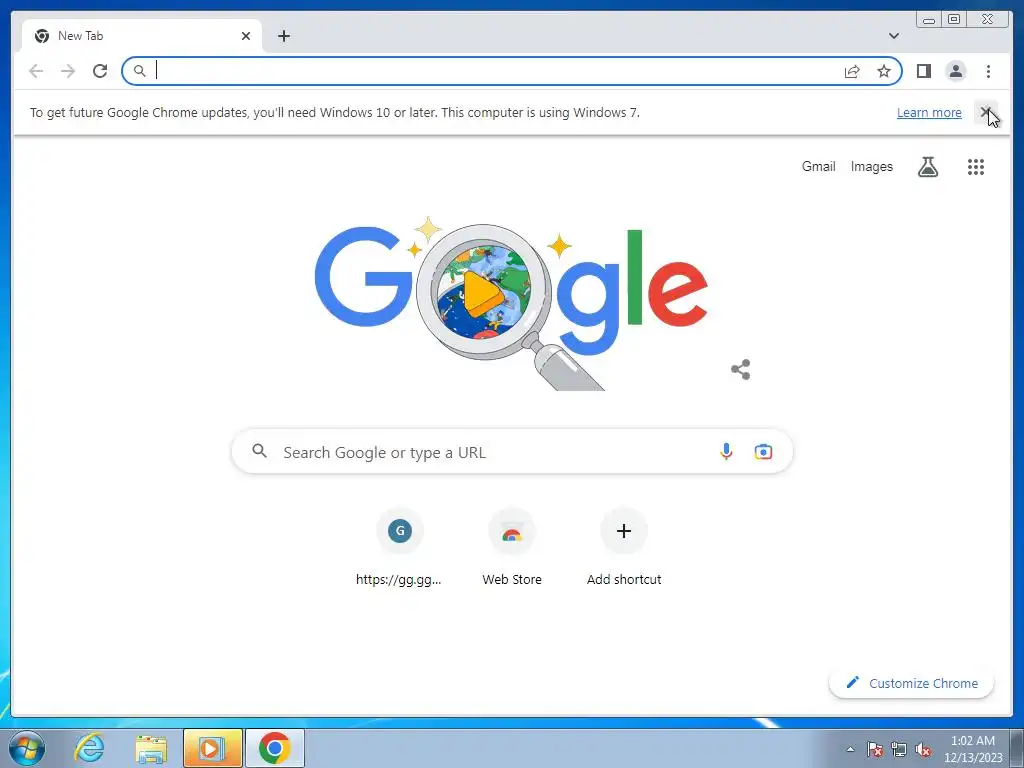Viewport: 1024px width, 768px height.
Task: Open the Learn more link
Action: (929, 112)
